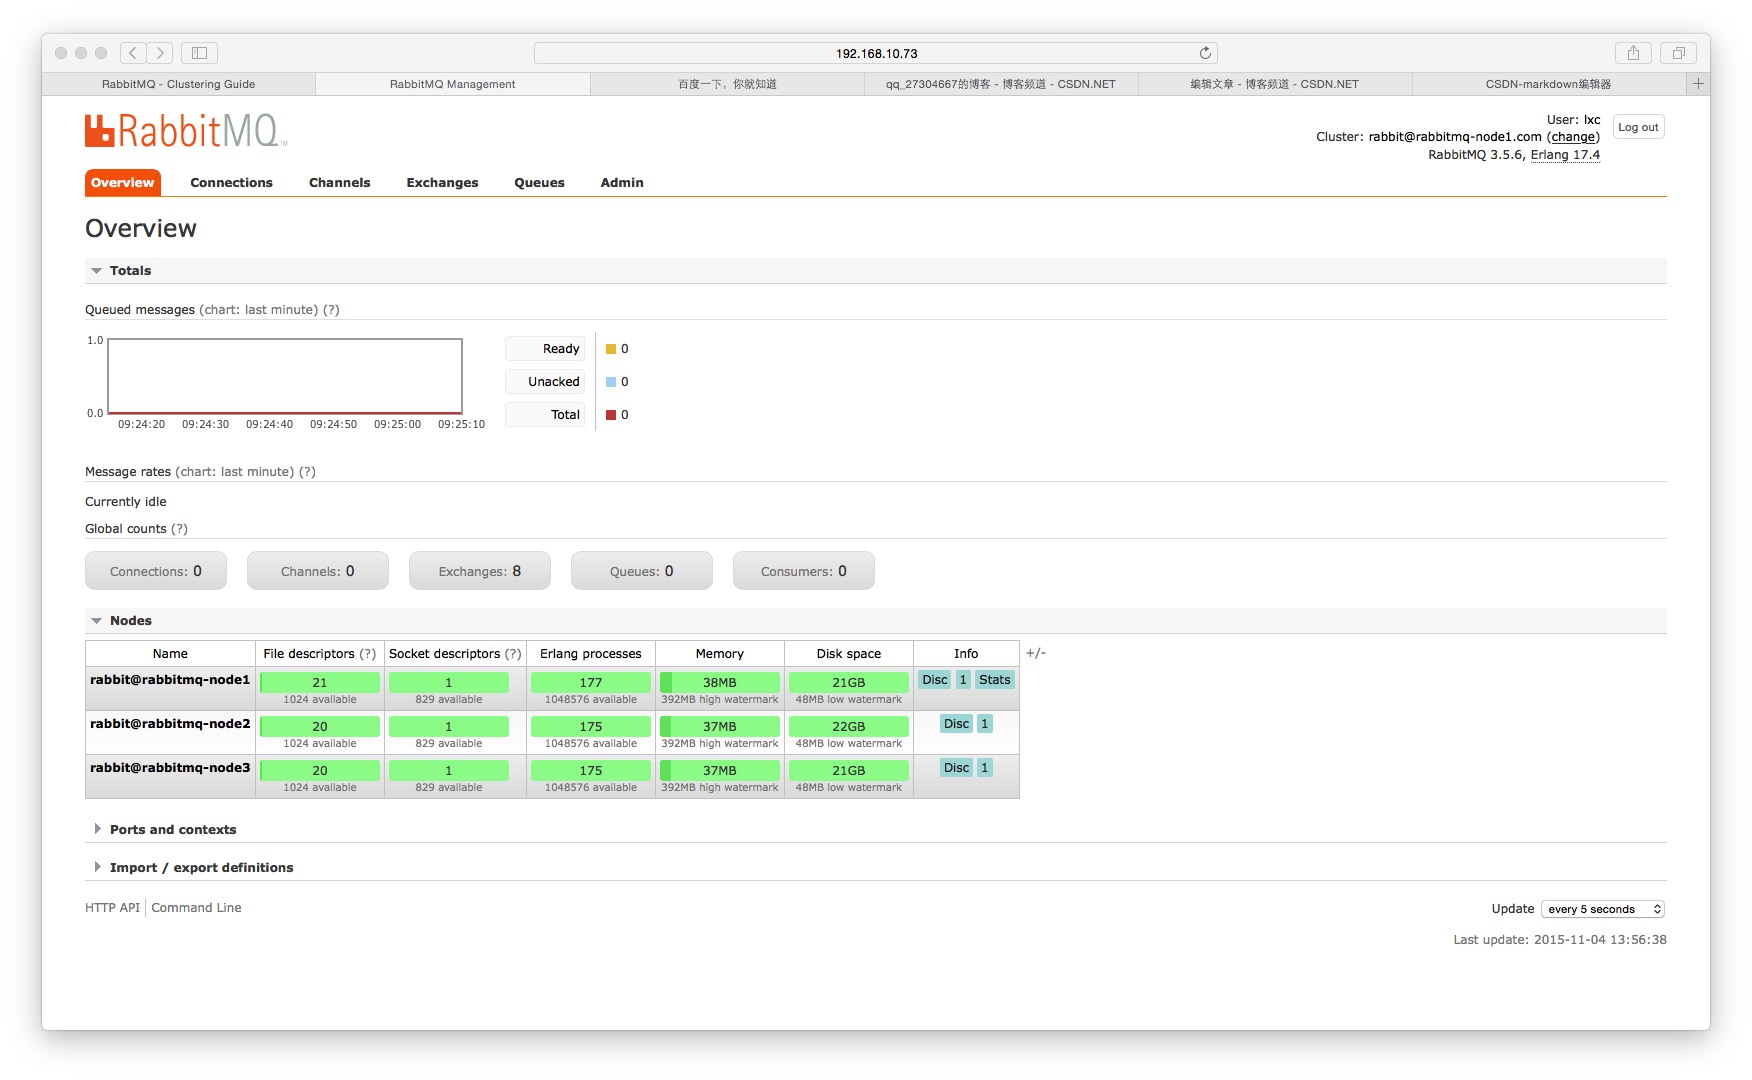Screen dimensions: 1752x1080
Task: Go back with Safari's back arrow
Action: click(133, 53)
